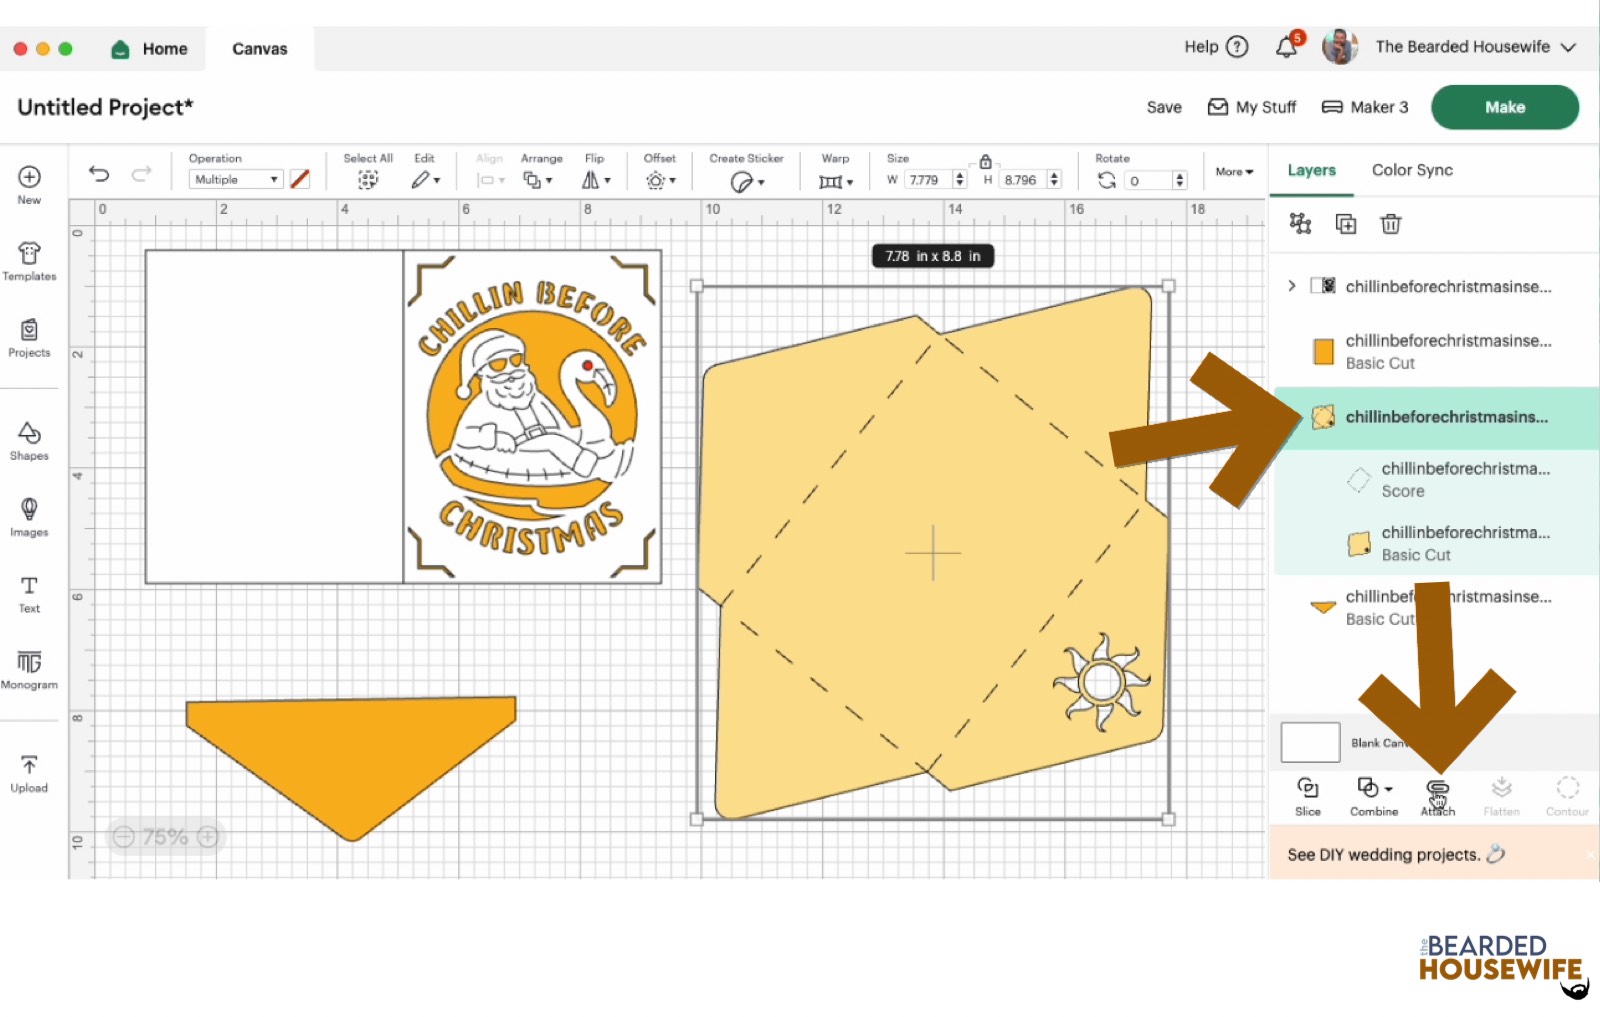Viewport: 1600px width, 1017px height.
Task: Expand the first chillinbeforechristmasinse group
Action: coord(1292,286)
